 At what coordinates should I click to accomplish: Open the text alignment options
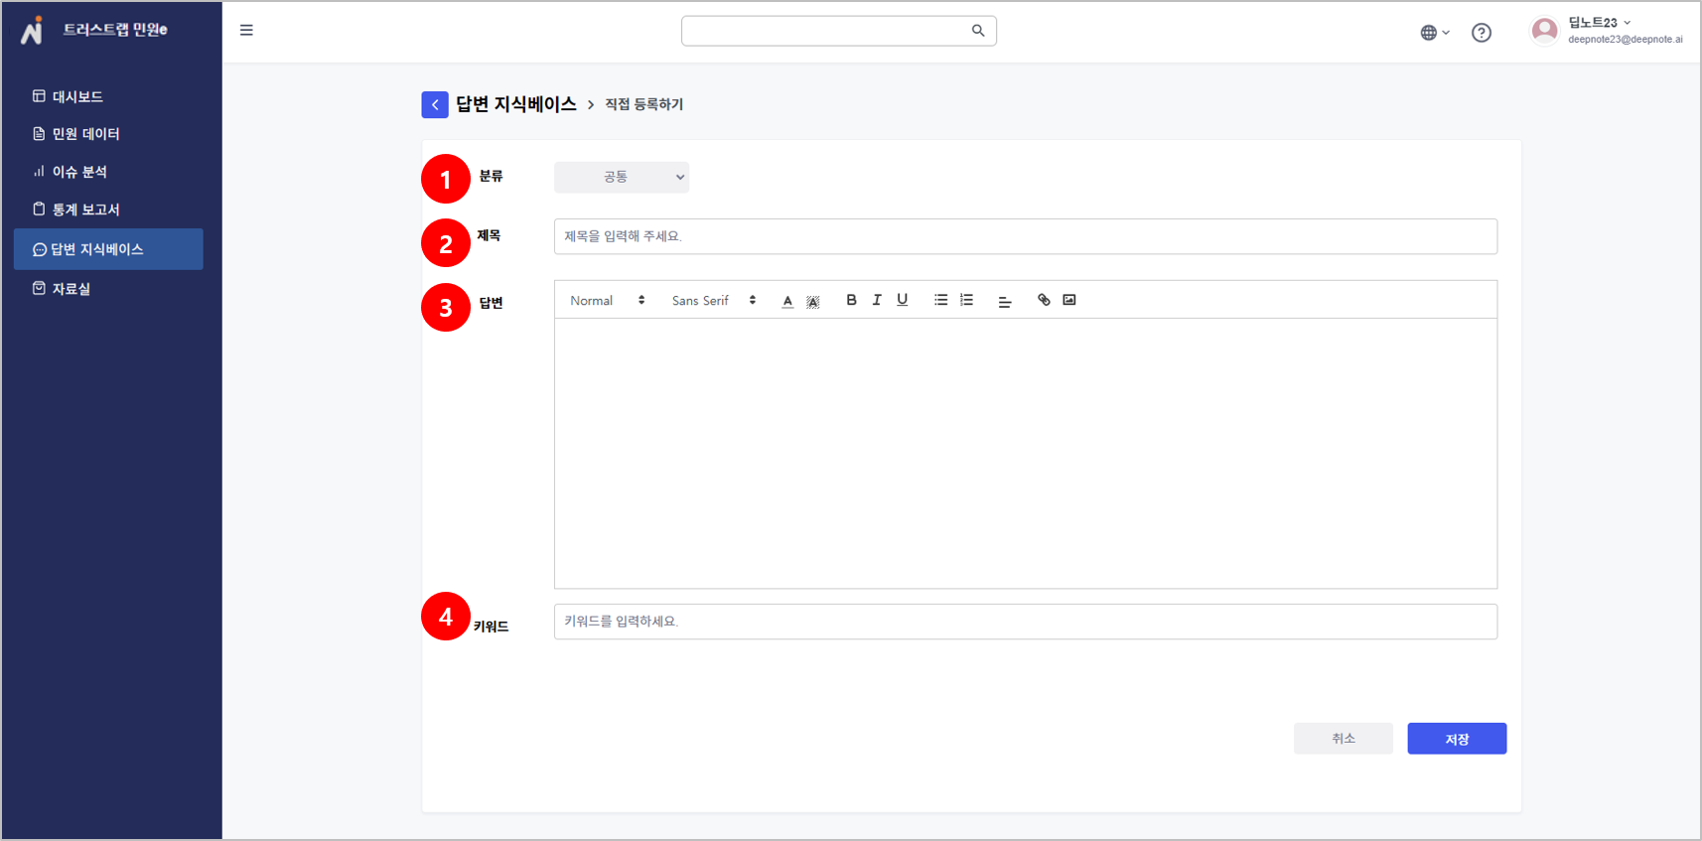click(x=1005, y=301)
